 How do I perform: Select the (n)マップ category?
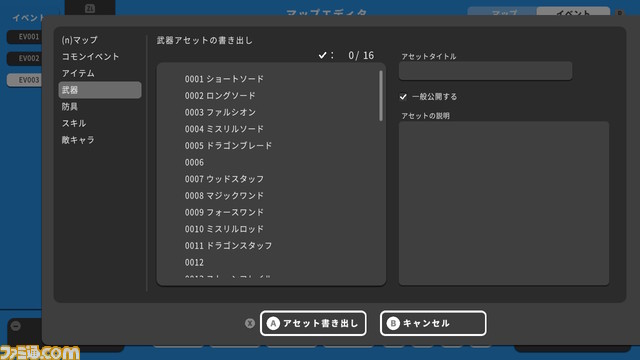80,40
